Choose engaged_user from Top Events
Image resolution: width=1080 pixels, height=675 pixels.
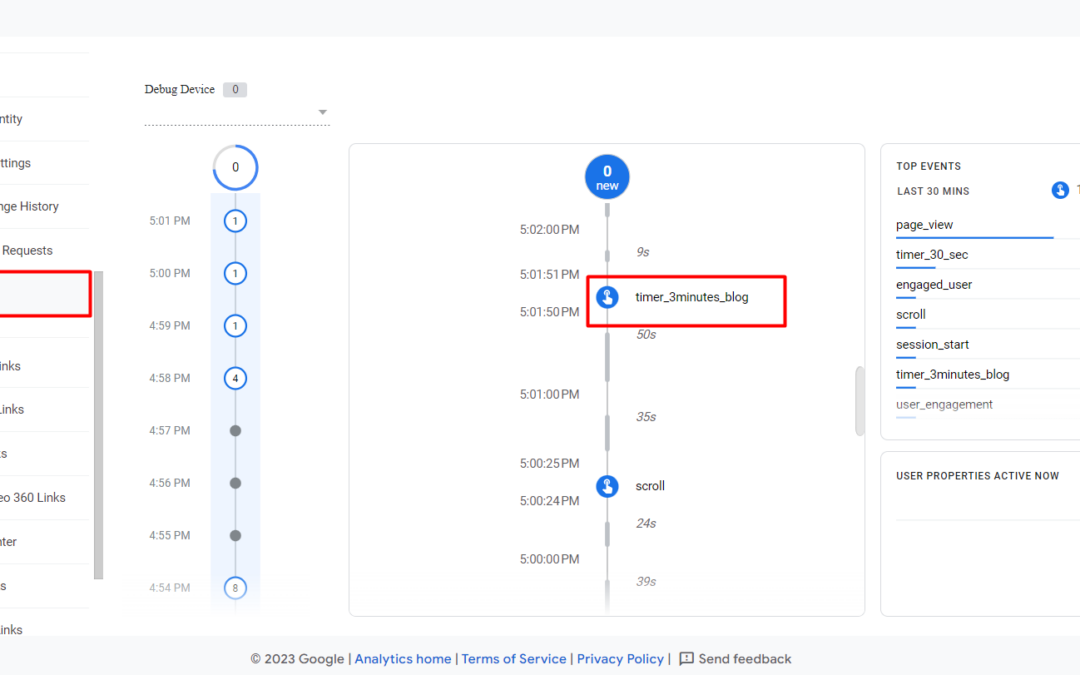pos(933,285)
